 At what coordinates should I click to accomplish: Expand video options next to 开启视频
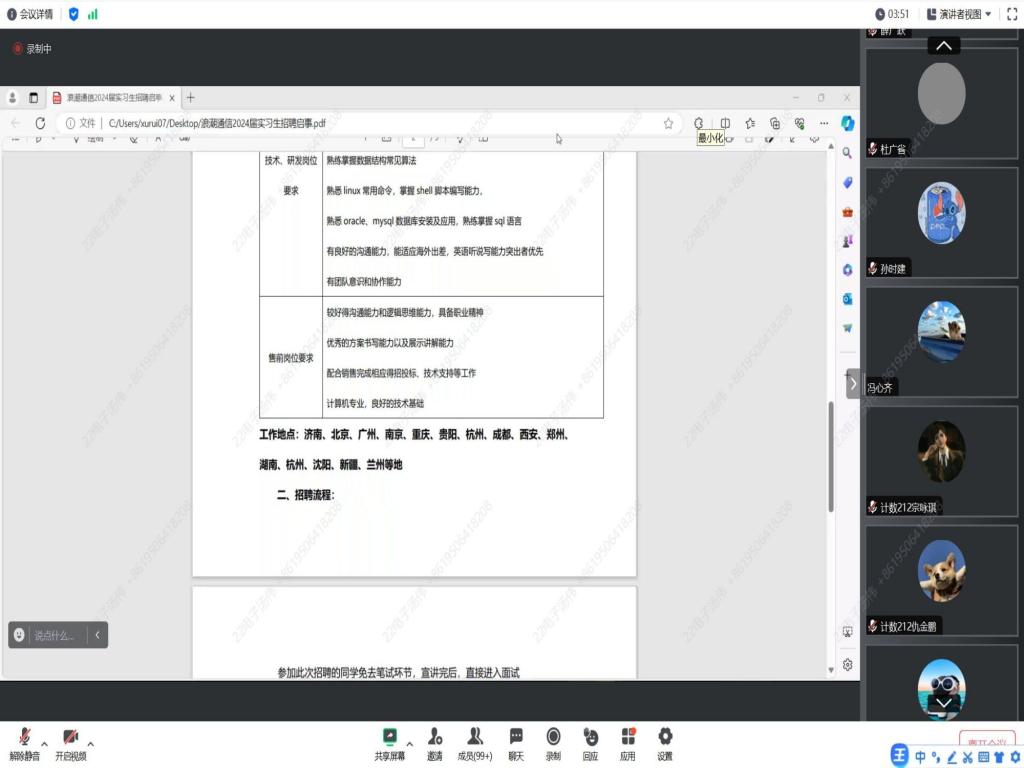90,744
